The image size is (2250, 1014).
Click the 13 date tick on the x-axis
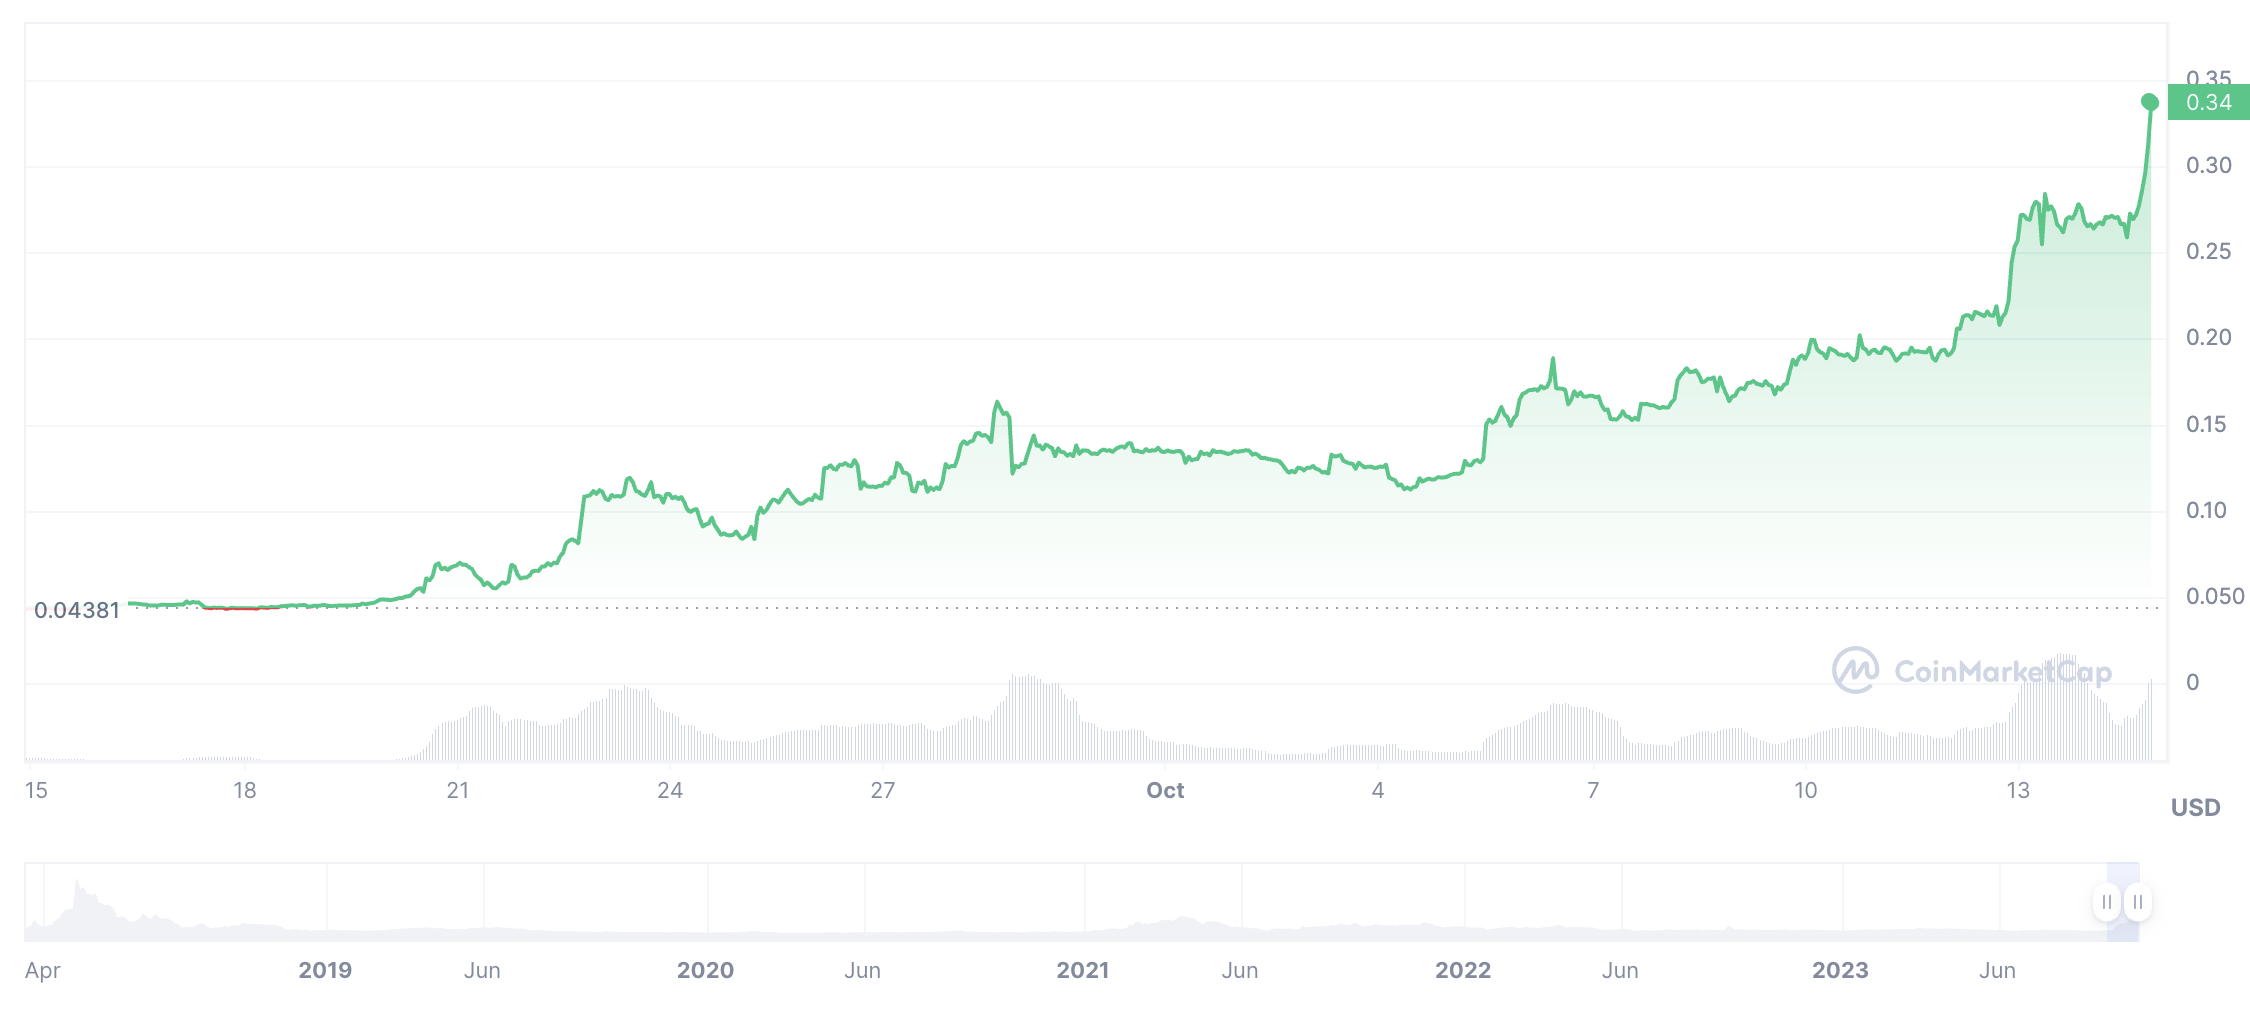click(2018, 790)
